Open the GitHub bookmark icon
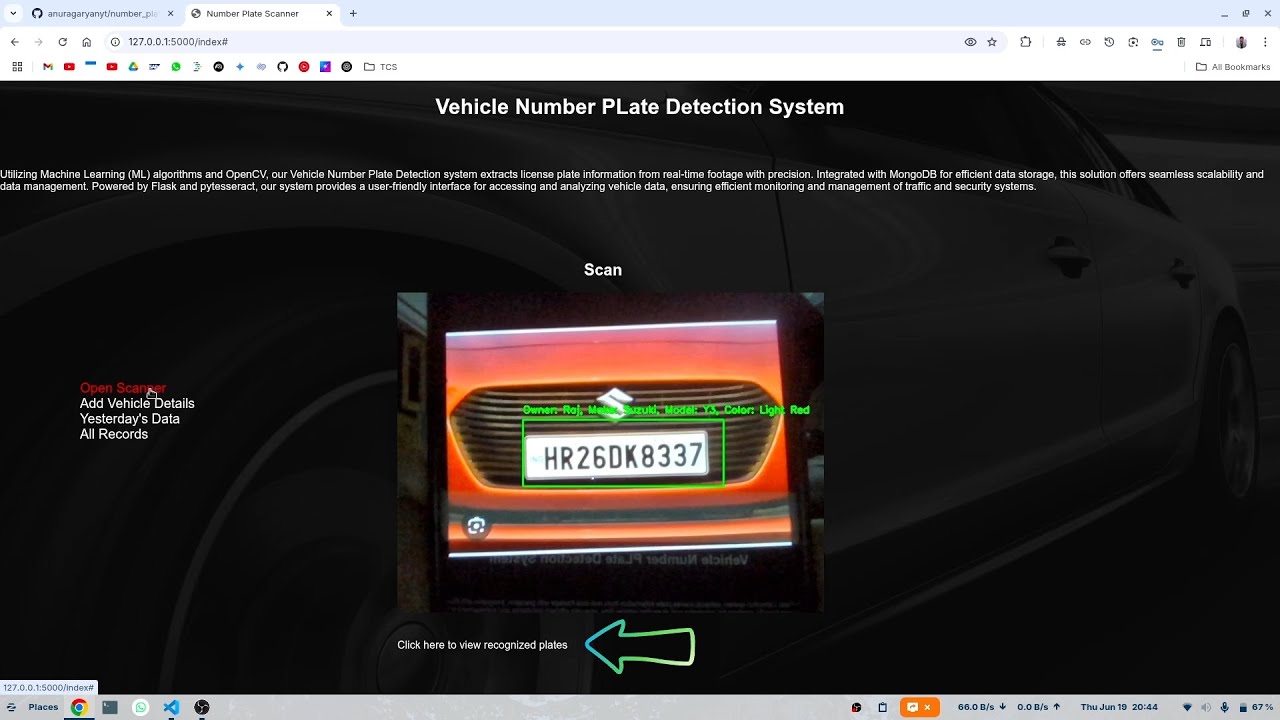 click(x=283, y=67)
